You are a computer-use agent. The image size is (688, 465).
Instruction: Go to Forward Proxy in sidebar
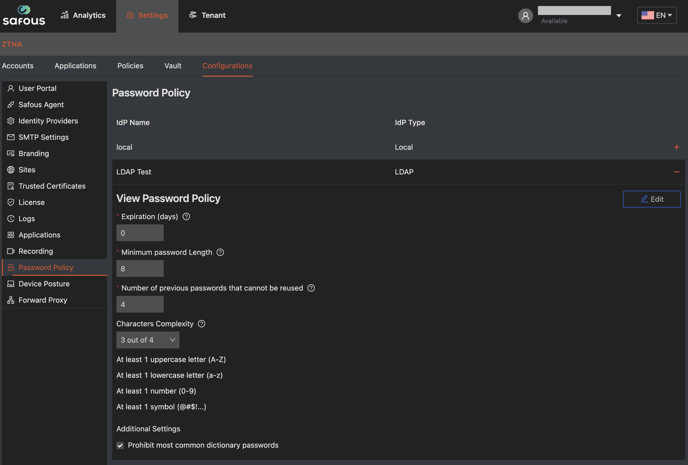(43, 300)
